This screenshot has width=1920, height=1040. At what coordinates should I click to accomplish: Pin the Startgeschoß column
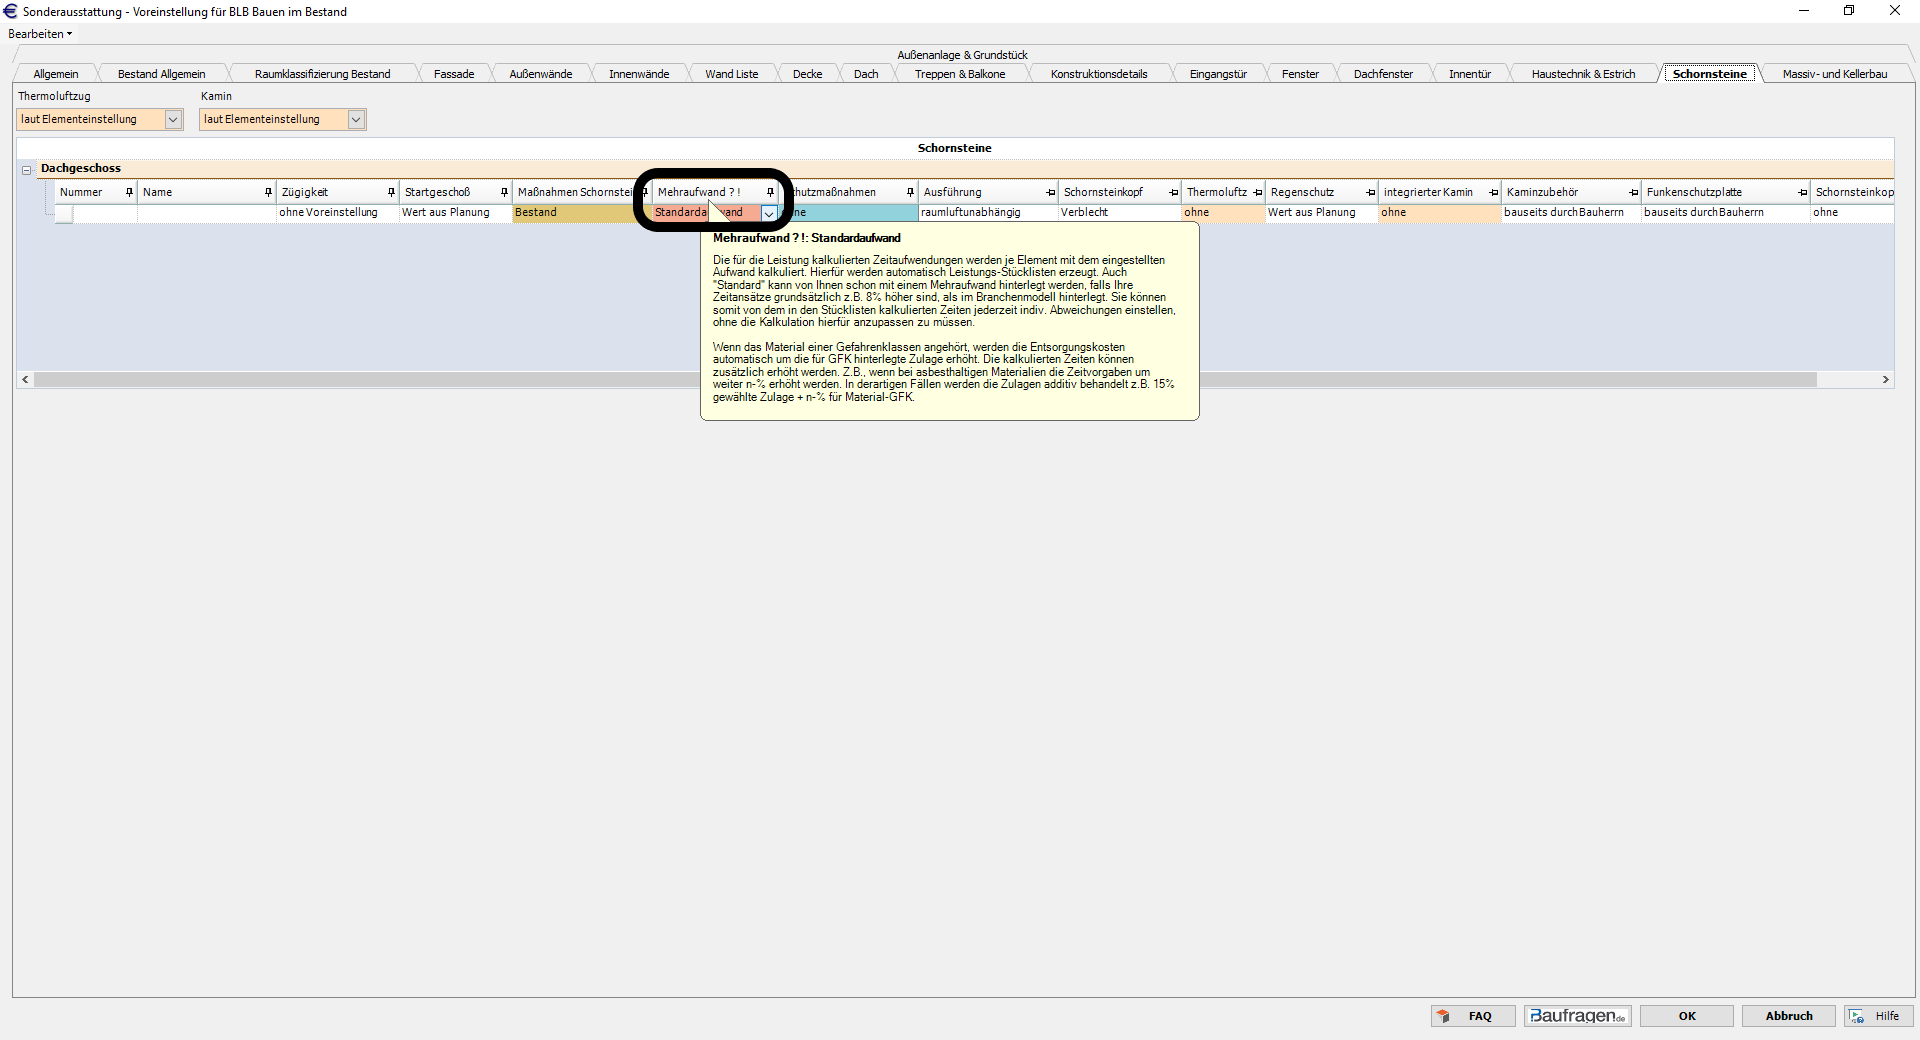(504, 192)
